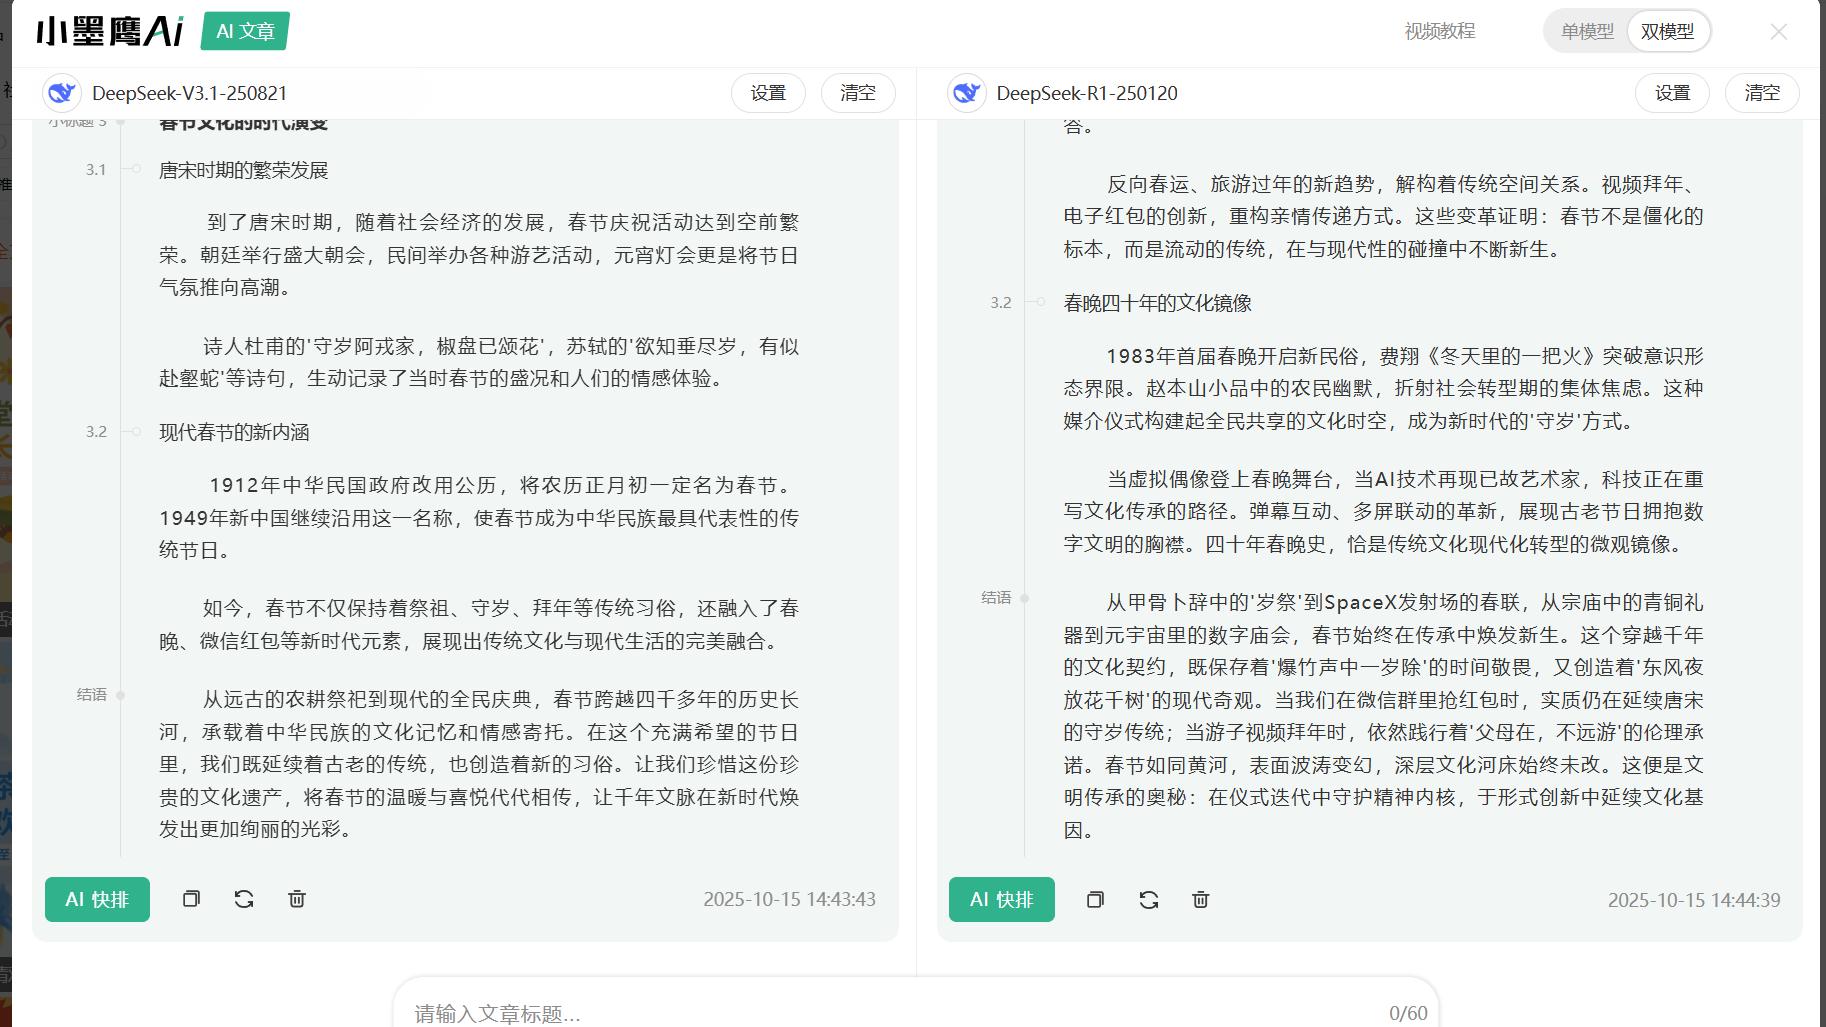Open 设置 for the DeepSeek-V3.1 panel
This screenshot has width=1826, height=1027.
click(768, 93)
